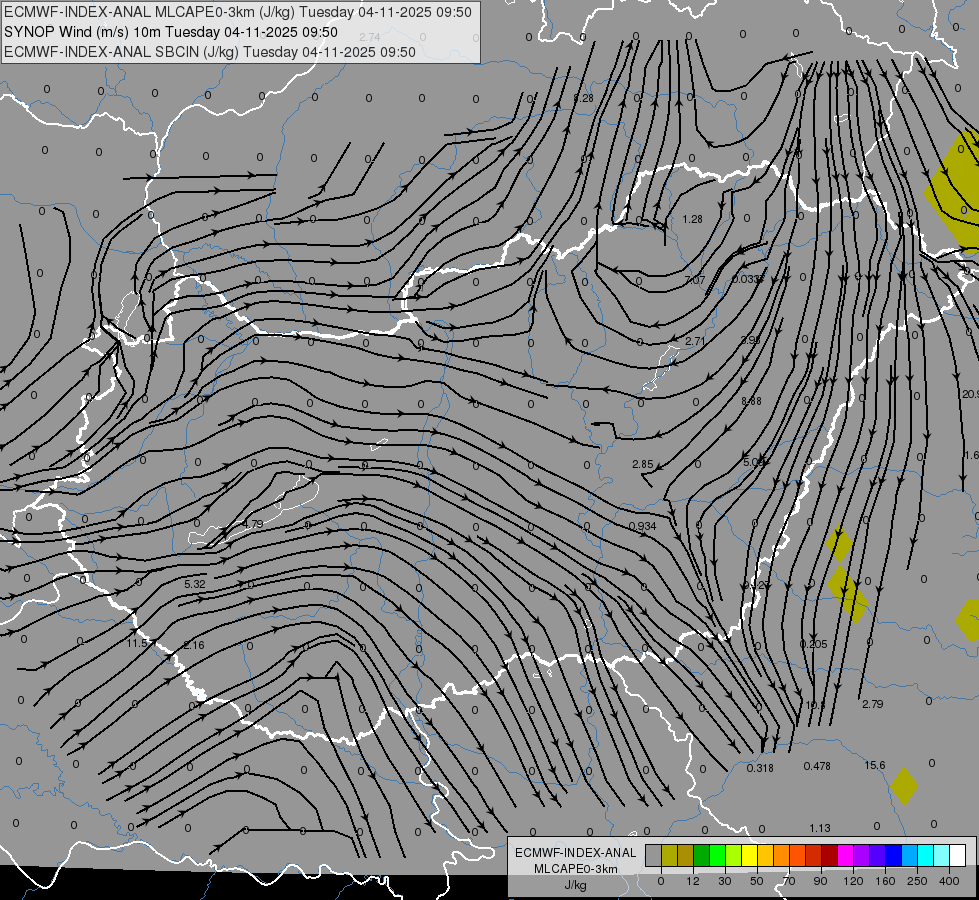Click the map value 4.79
Viewport: 979px width, 900px height.
pos(253,524)
